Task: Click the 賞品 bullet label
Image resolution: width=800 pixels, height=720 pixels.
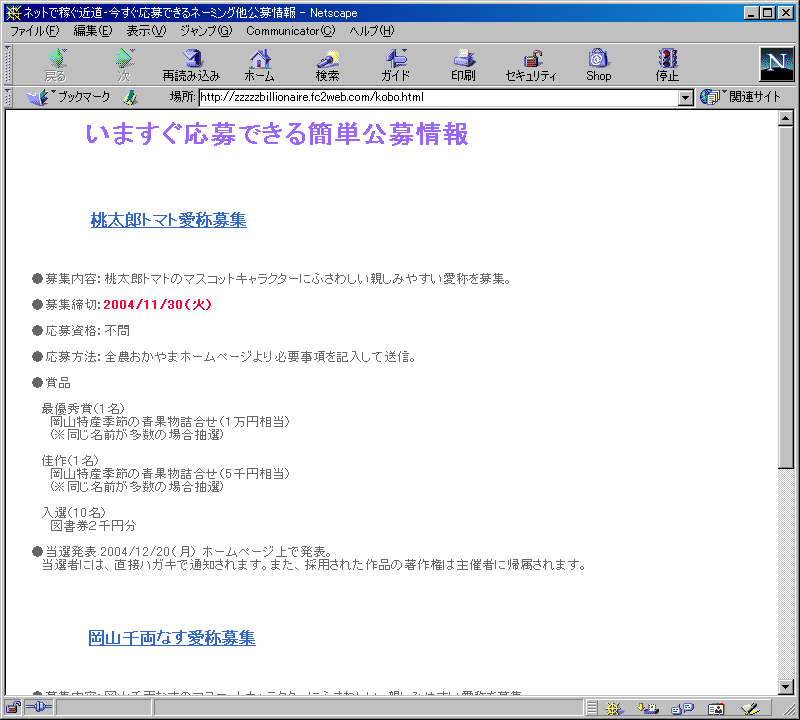Action: pyautogui.click(x=52, y=383)
